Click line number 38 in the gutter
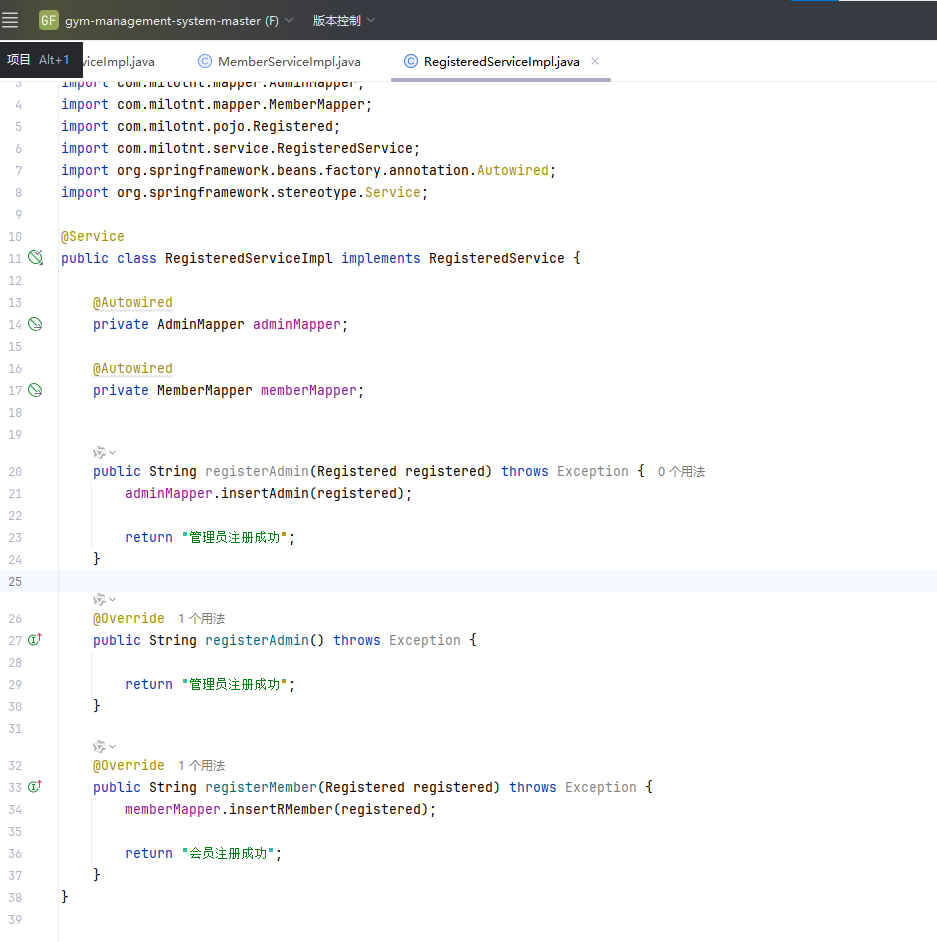This screenshot has width=937, height=942. (x=15, y=898)
